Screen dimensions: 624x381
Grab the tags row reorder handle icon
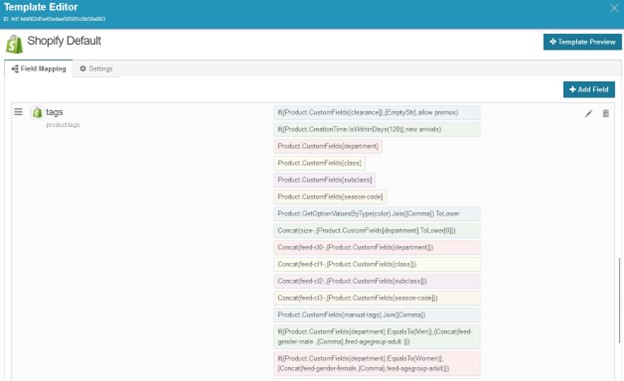(x=18, y=112)
